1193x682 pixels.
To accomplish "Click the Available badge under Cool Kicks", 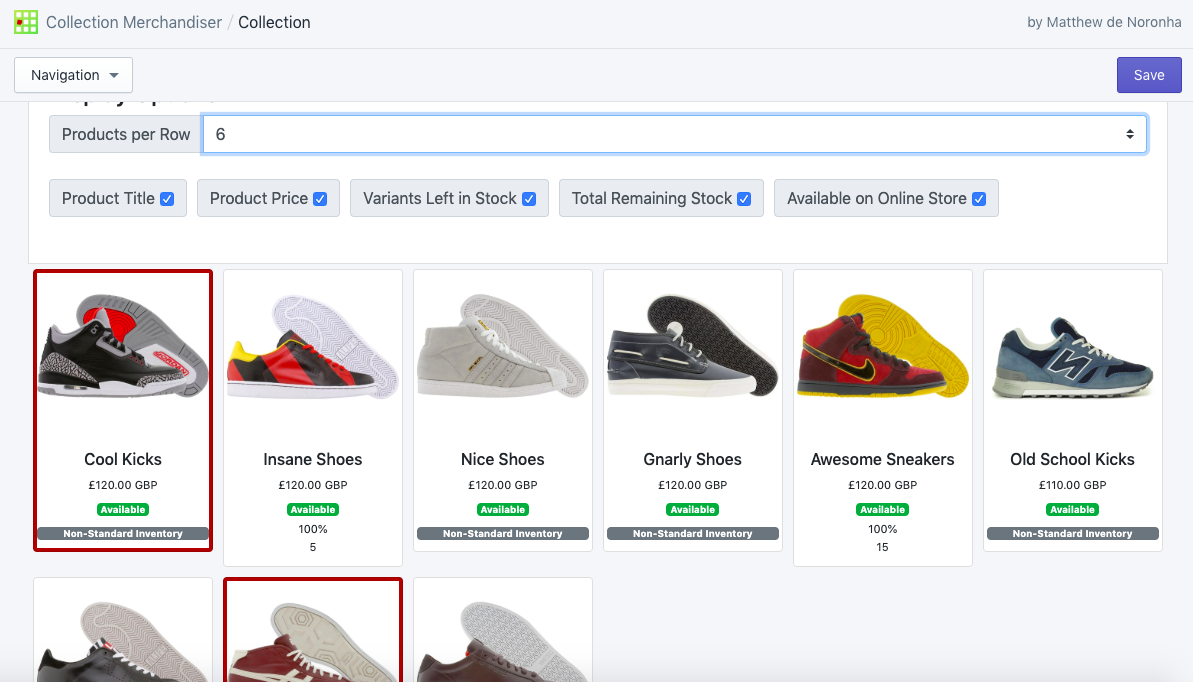I will tap(123, 509).
